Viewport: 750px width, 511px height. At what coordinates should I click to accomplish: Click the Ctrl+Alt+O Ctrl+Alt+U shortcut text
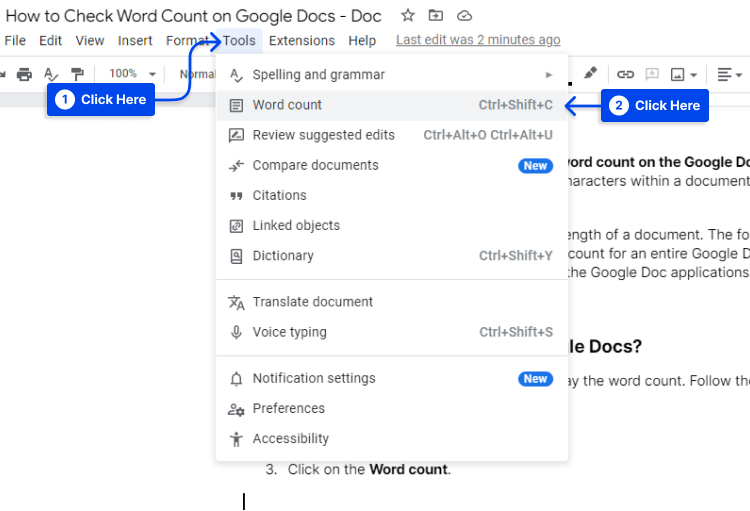(x=488, y=135)
